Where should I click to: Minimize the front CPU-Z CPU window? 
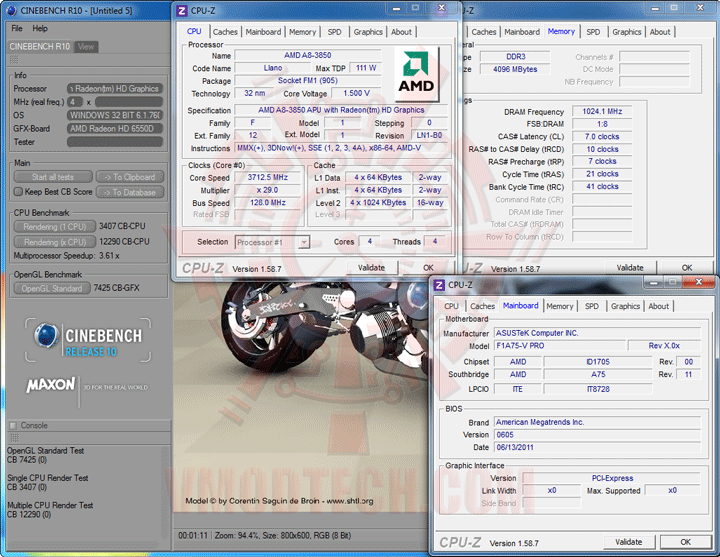(x=396, y=8)
